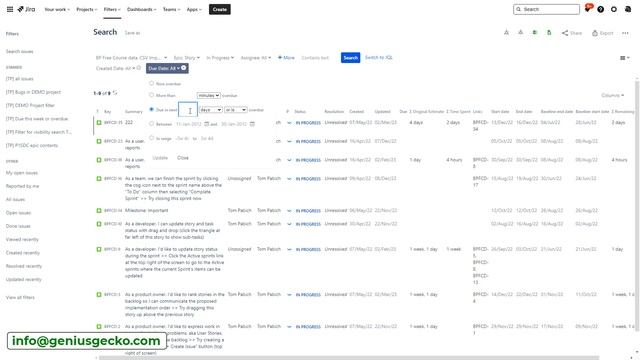Screen dimensions: 640x360
Task: Open the Reported by me filter
Action: [x=22, y=186]
